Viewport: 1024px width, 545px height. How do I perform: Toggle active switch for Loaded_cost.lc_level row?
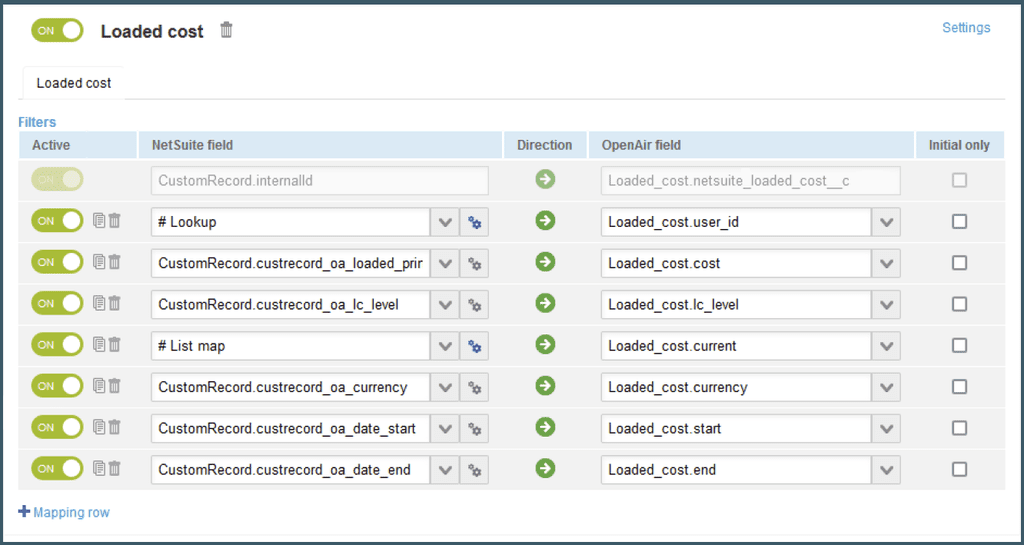coord(57,304)
